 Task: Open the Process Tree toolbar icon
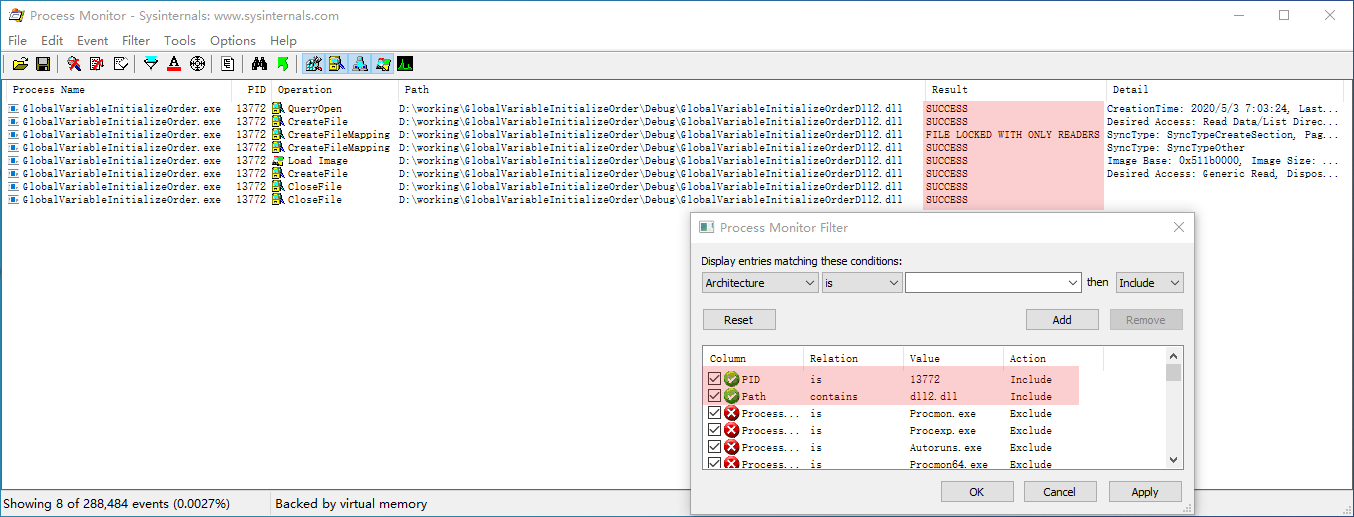[x=228, y=64]
